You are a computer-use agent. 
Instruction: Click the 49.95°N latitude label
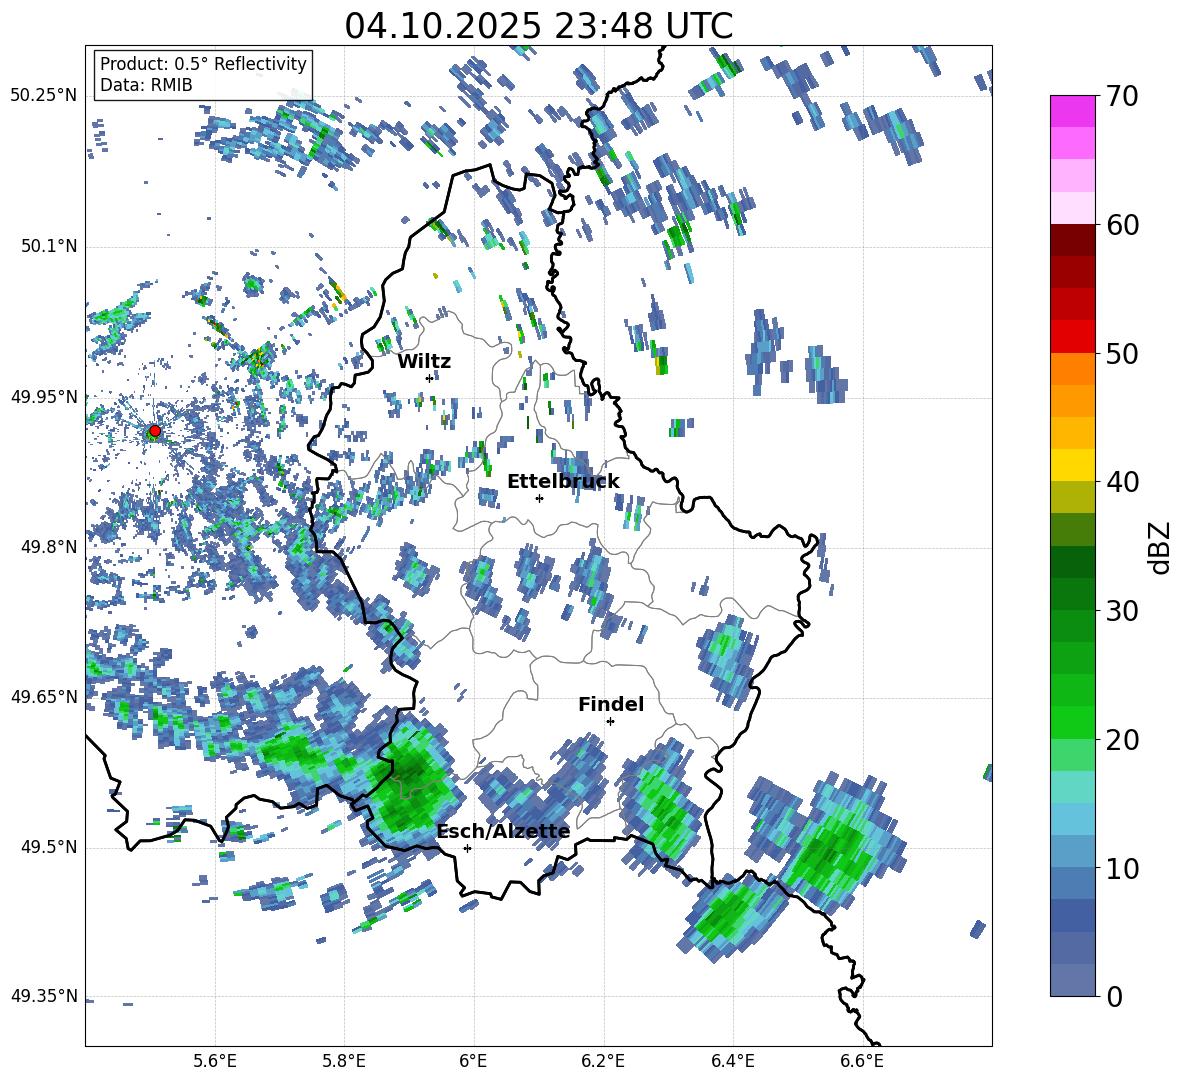coord(43,396)
